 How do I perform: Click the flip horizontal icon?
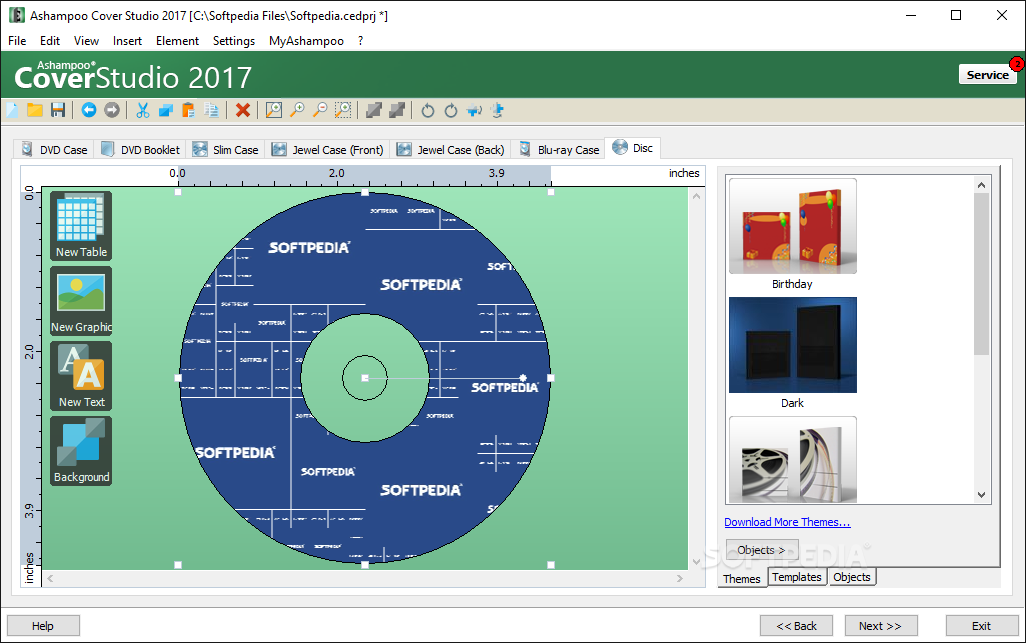click(474, 110)
